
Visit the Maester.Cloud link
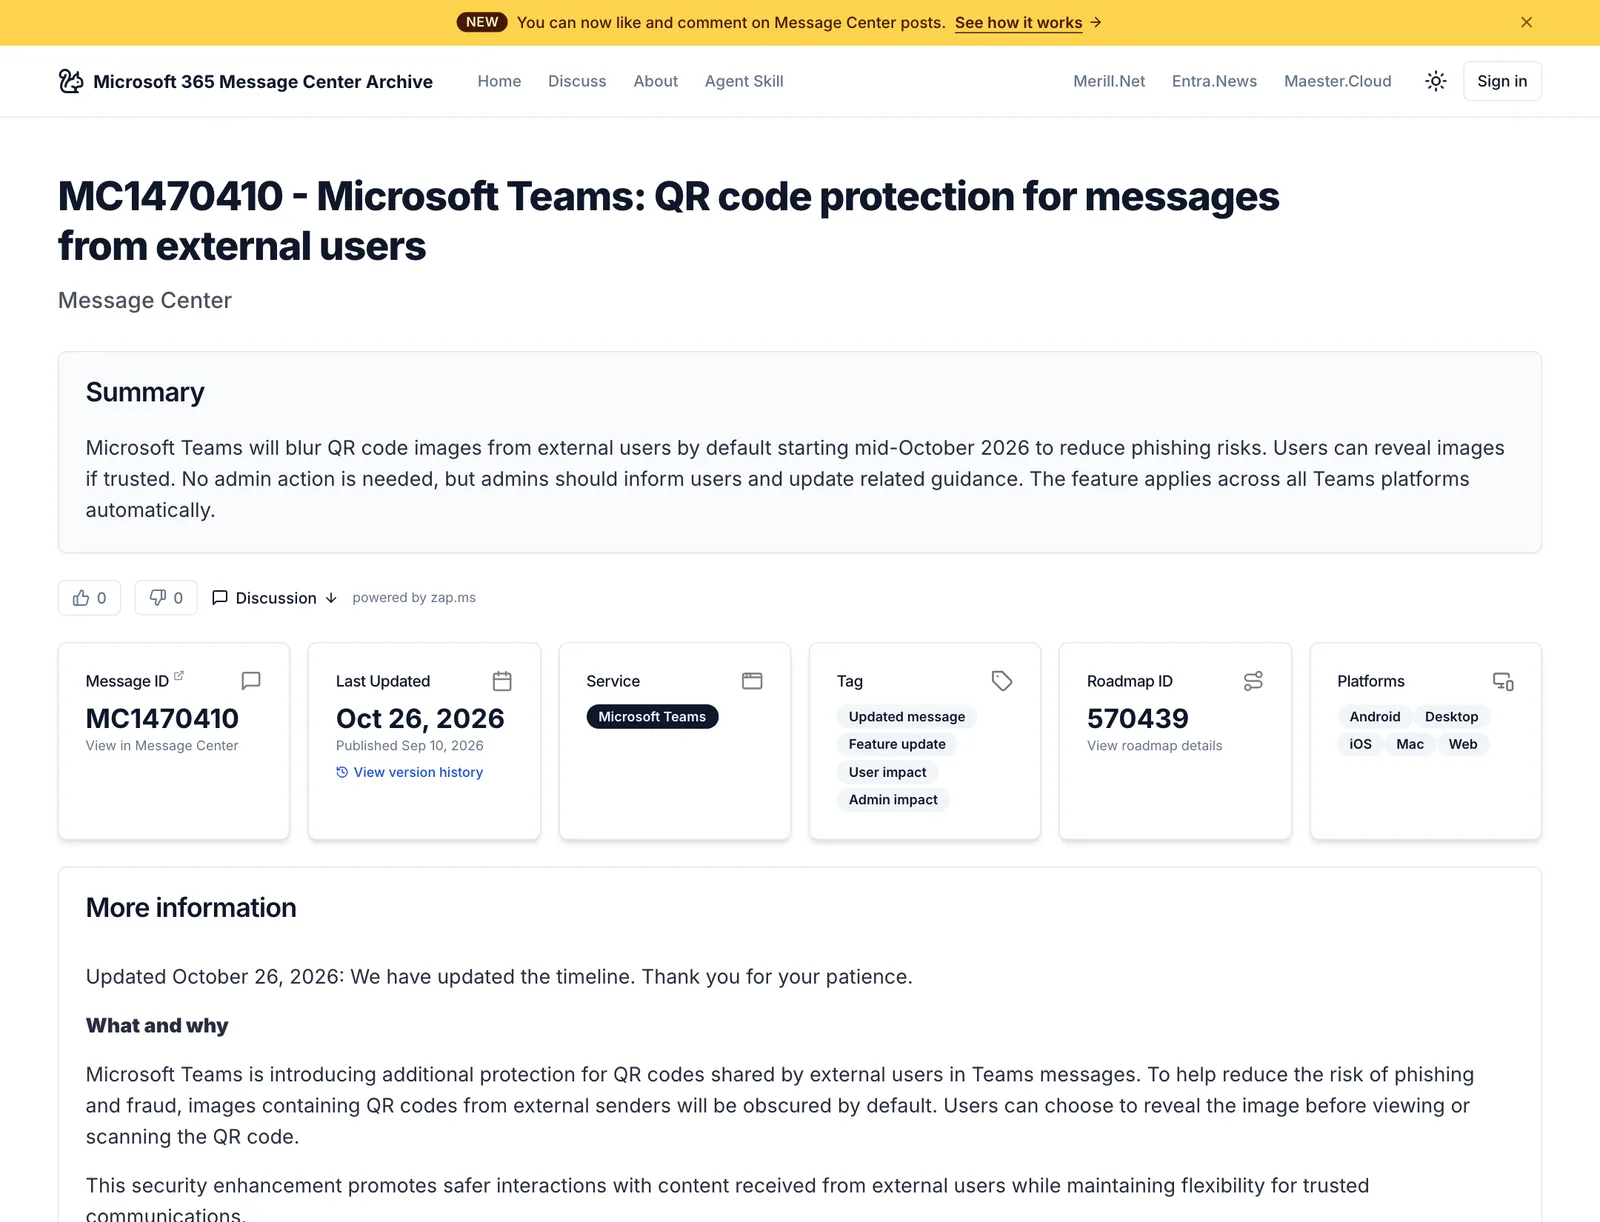click(x=1337, y=81)
